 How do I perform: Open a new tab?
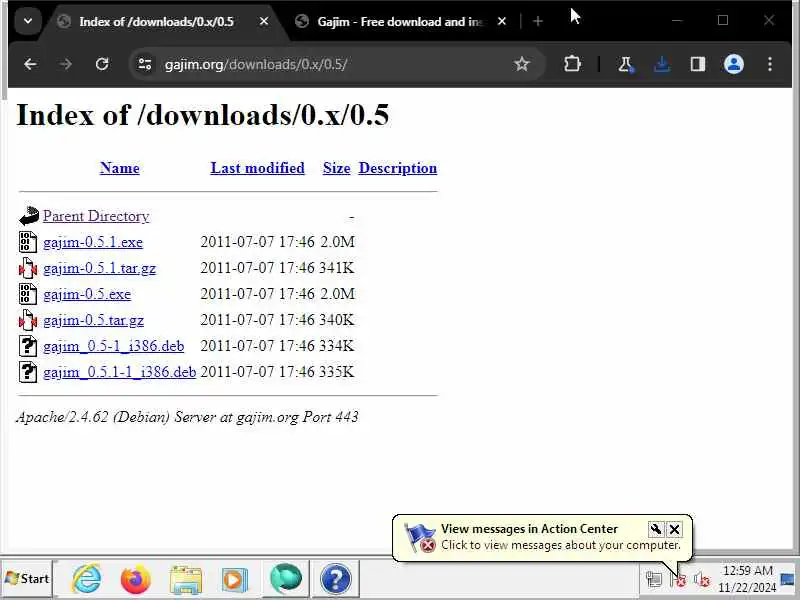[x=538, y=21]
